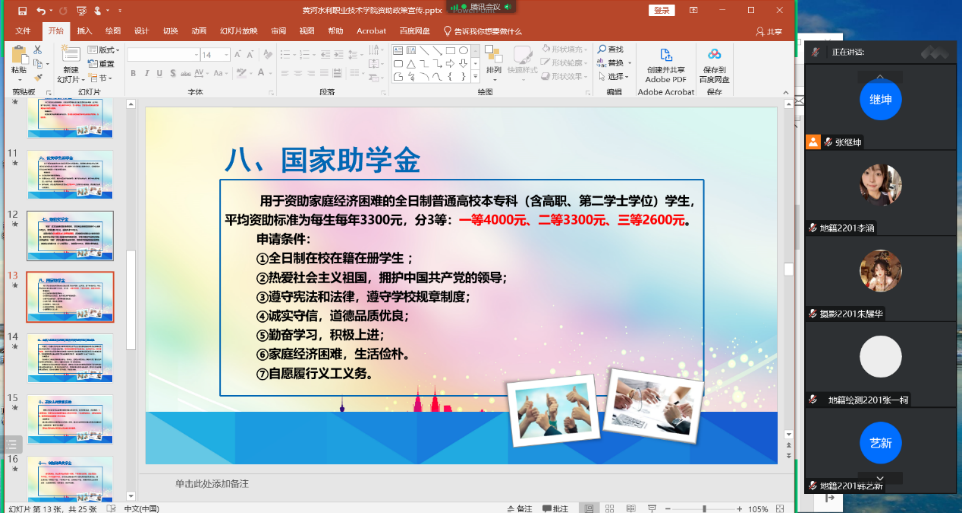
Task: Click the Undo arrow icon
Action: pos(39,10)
